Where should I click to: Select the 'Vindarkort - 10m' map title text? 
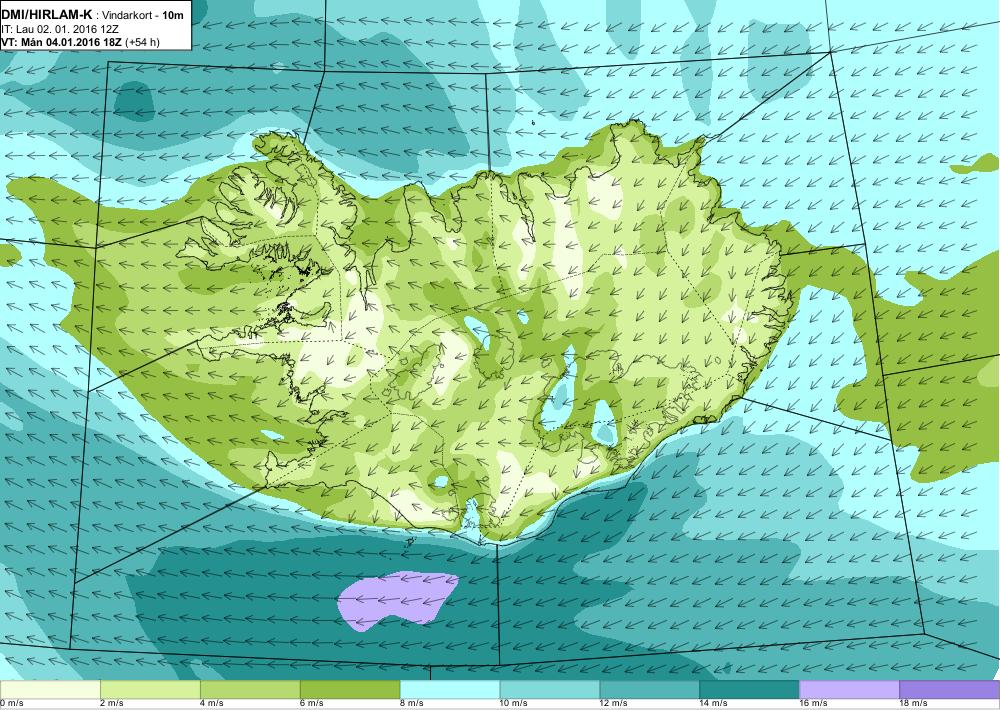click(142, 15)
